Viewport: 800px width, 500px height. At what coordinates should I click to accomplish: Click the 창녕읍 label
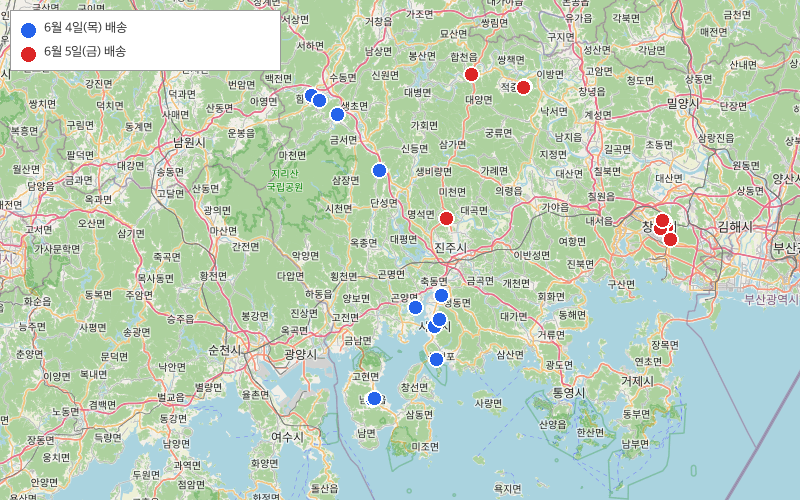coord(592,91)
